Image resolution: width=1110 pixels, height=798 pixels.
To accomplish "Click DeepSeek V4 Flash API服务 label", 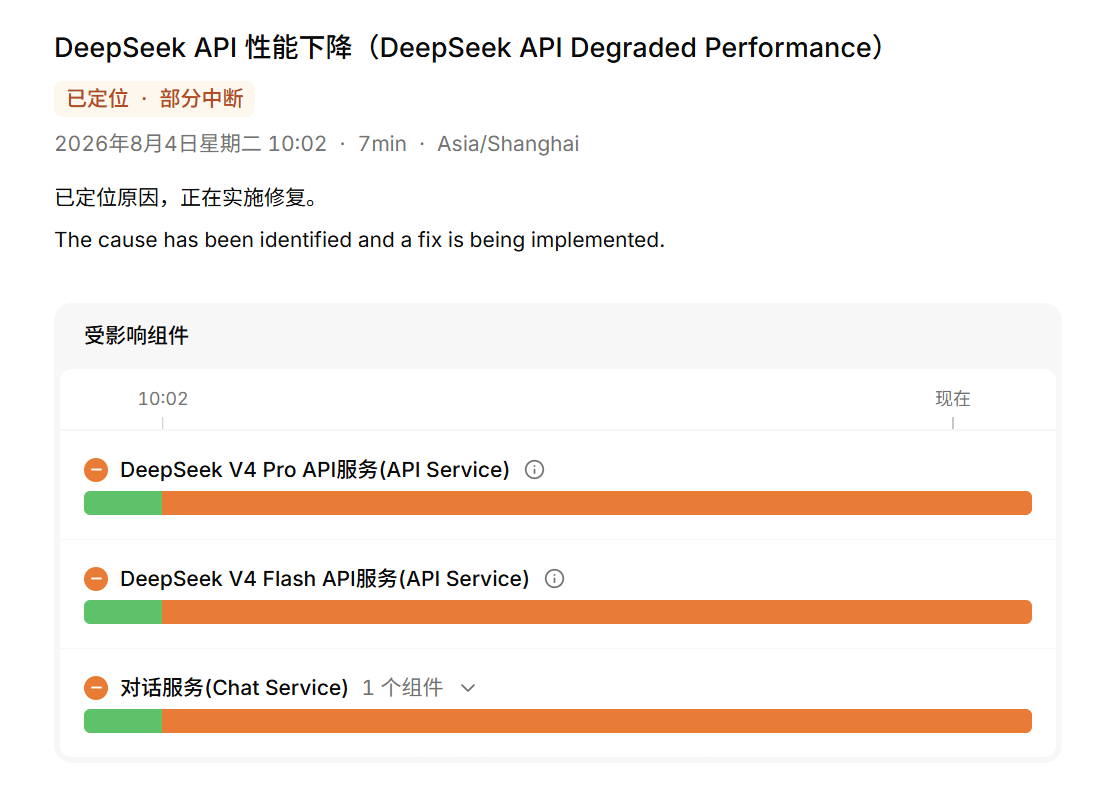I will pyautogui.click(x=324, y=578).
